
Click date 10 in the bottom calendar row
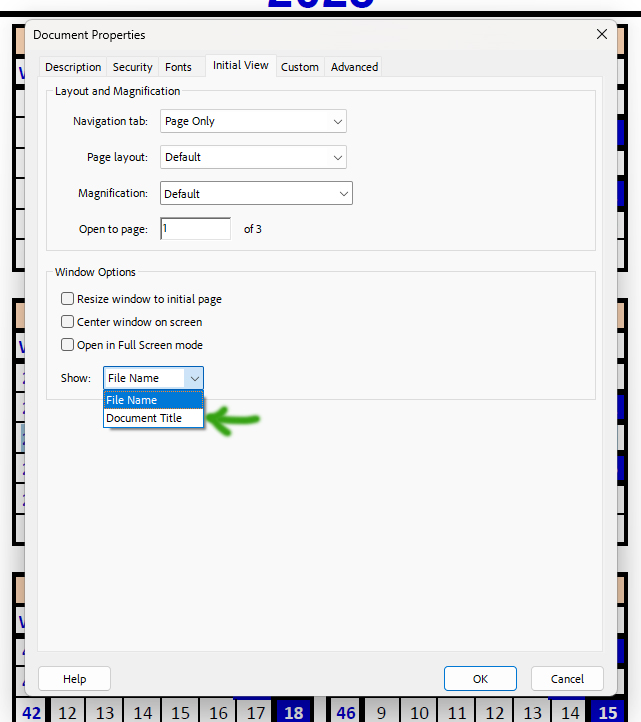(x=419, y=712)
